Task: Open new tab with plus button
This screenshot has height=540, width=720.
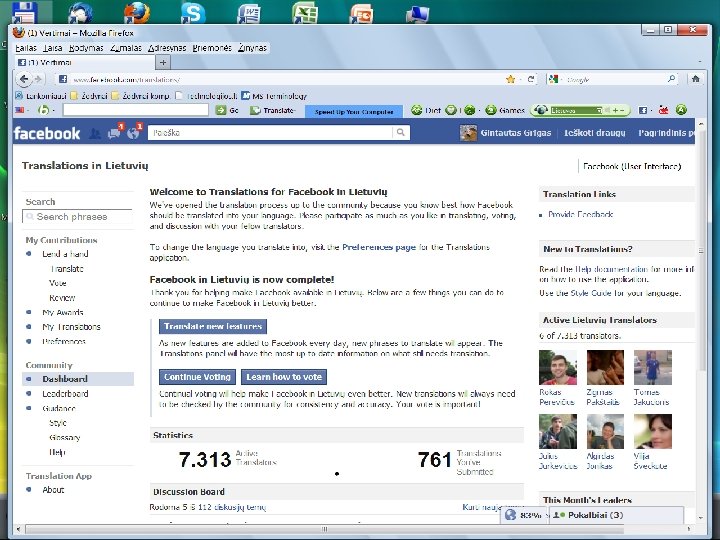Action: (x=163, y=62)
